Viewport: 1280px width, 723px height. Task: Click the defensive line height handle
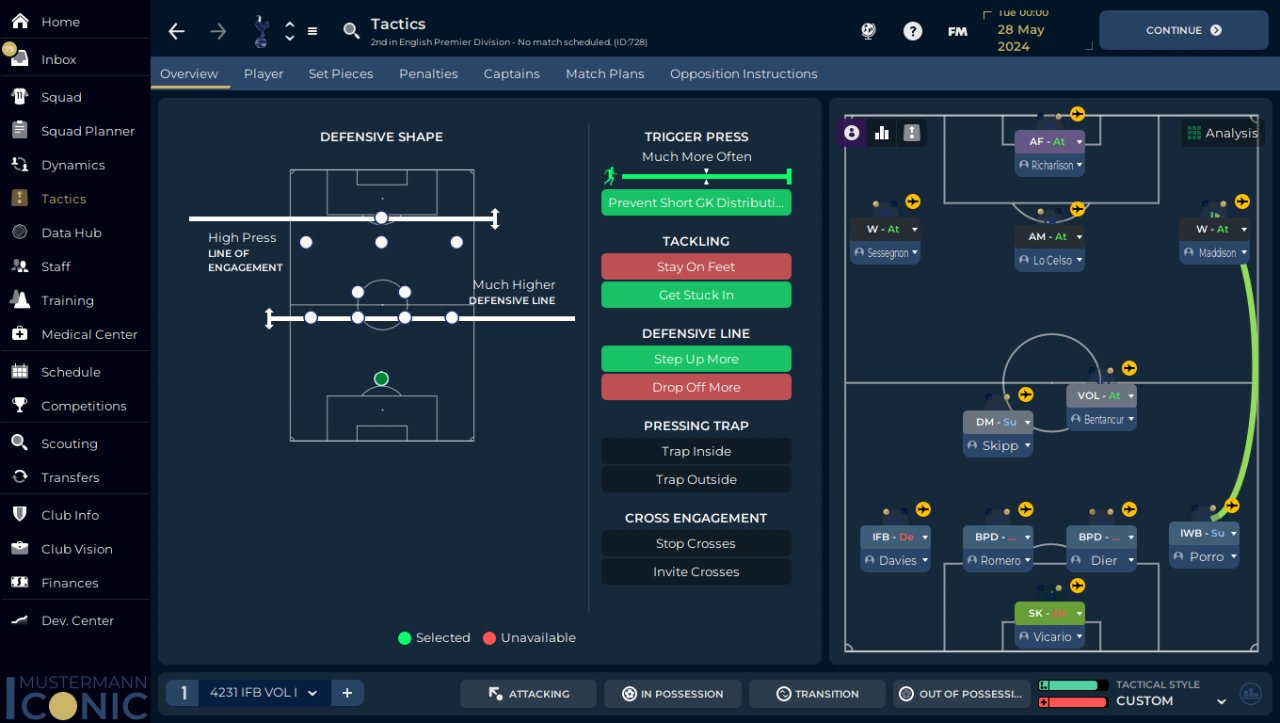[x=269, y=318]
